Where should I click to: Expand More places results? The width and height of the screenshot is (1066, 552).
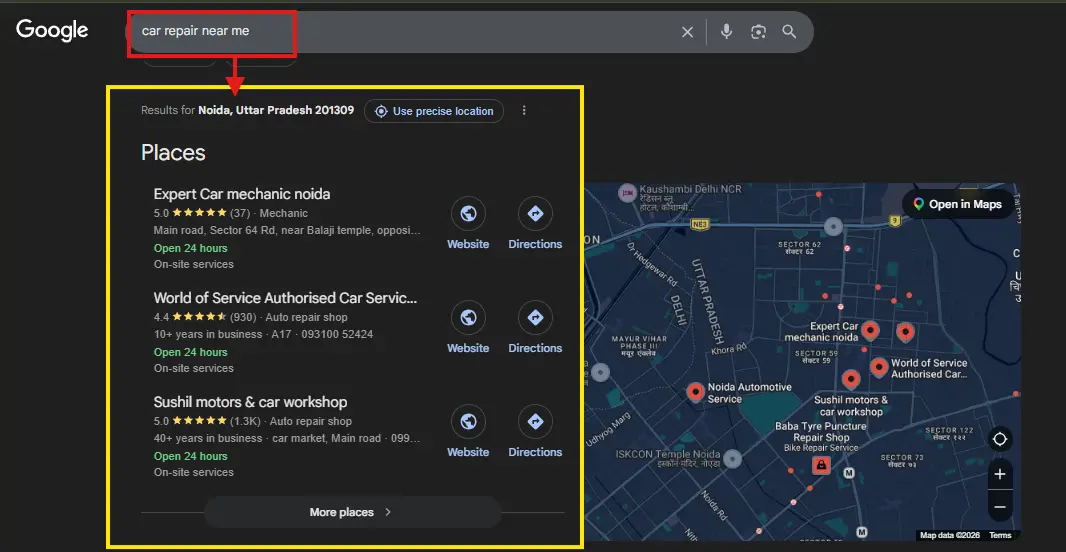(x=352, y=512)
